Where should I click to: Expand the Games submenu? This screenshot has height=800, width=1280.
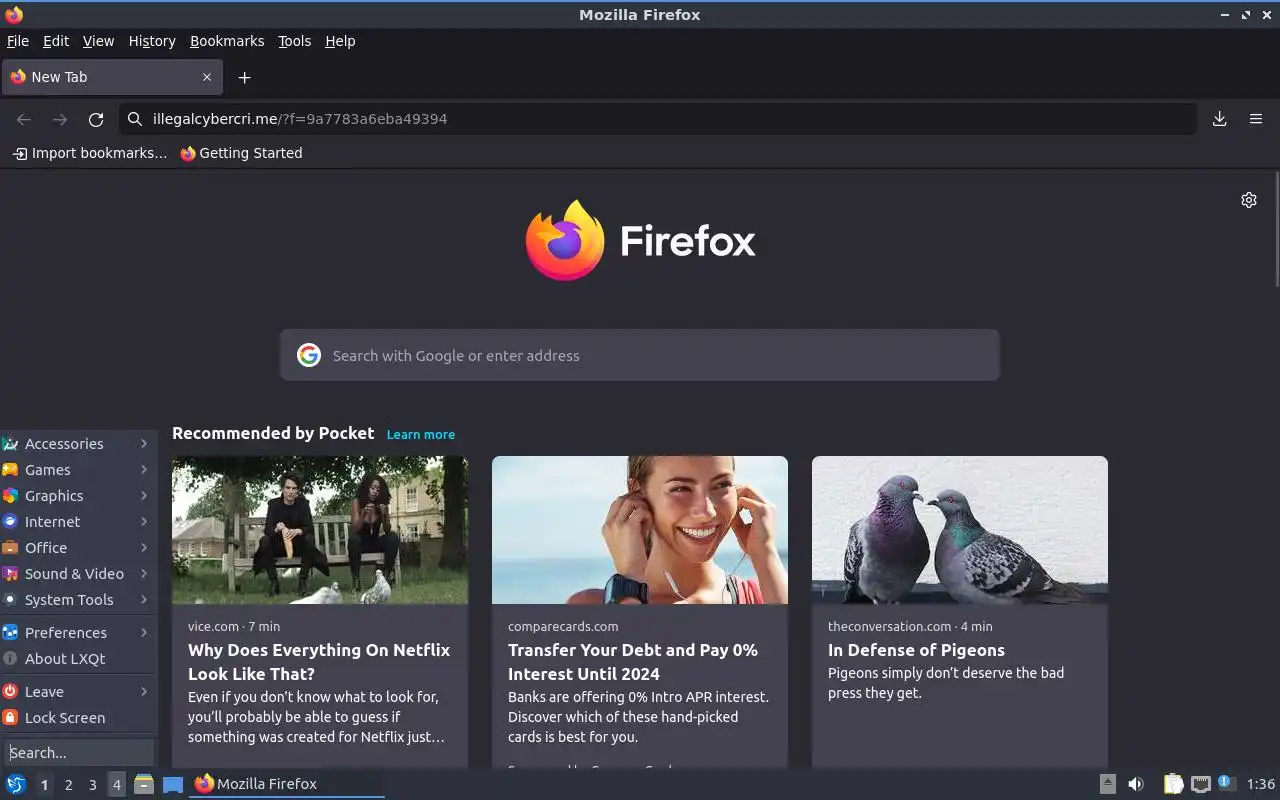tap(78, 470)
